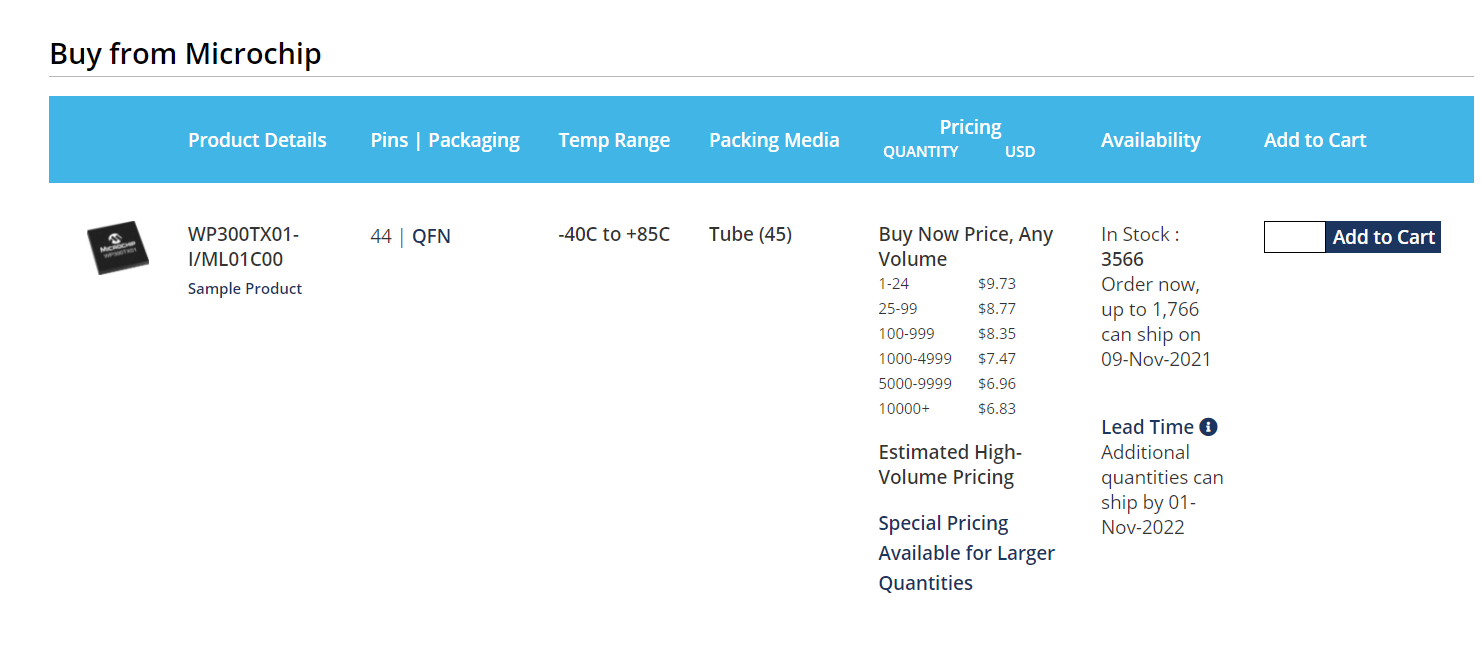Viewport: 1481px width, 662px height.
Task: Select the 10000+ quantity price tier
Action: pos(947,409)
